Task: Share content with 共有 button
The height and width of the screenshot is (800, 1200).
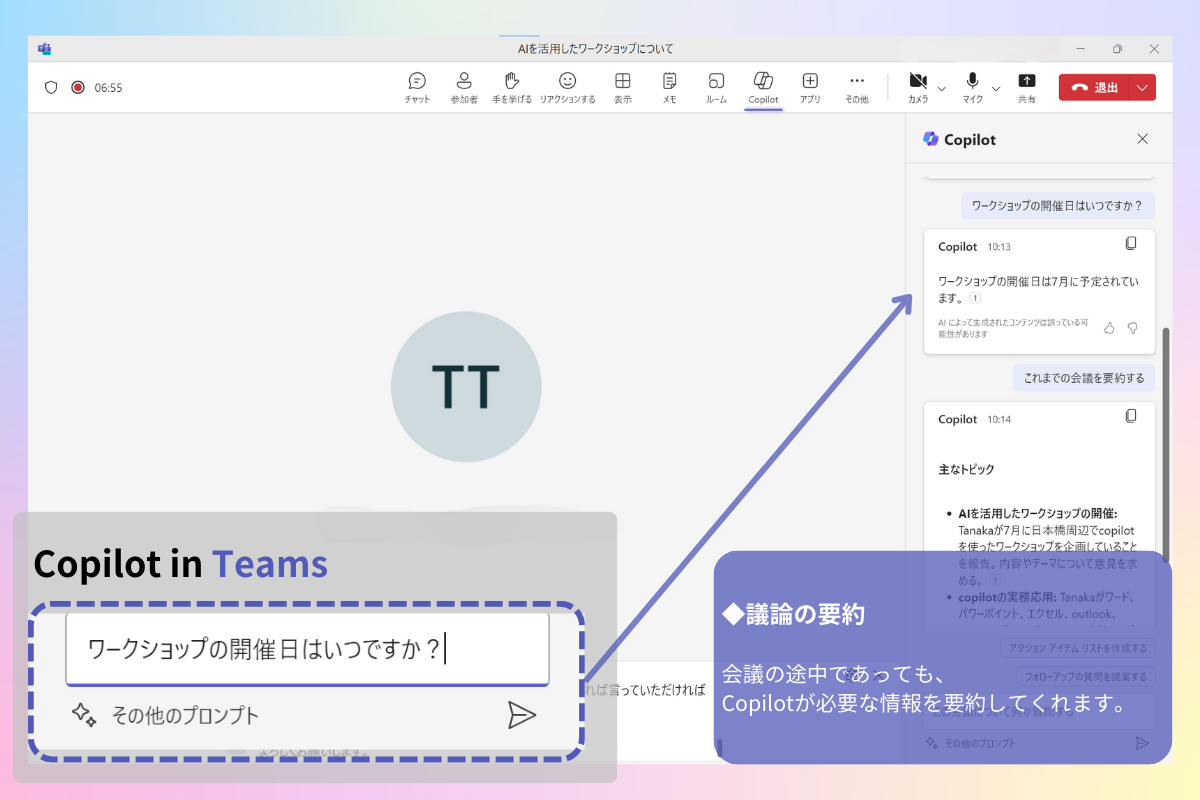Action: [1027, 88]
